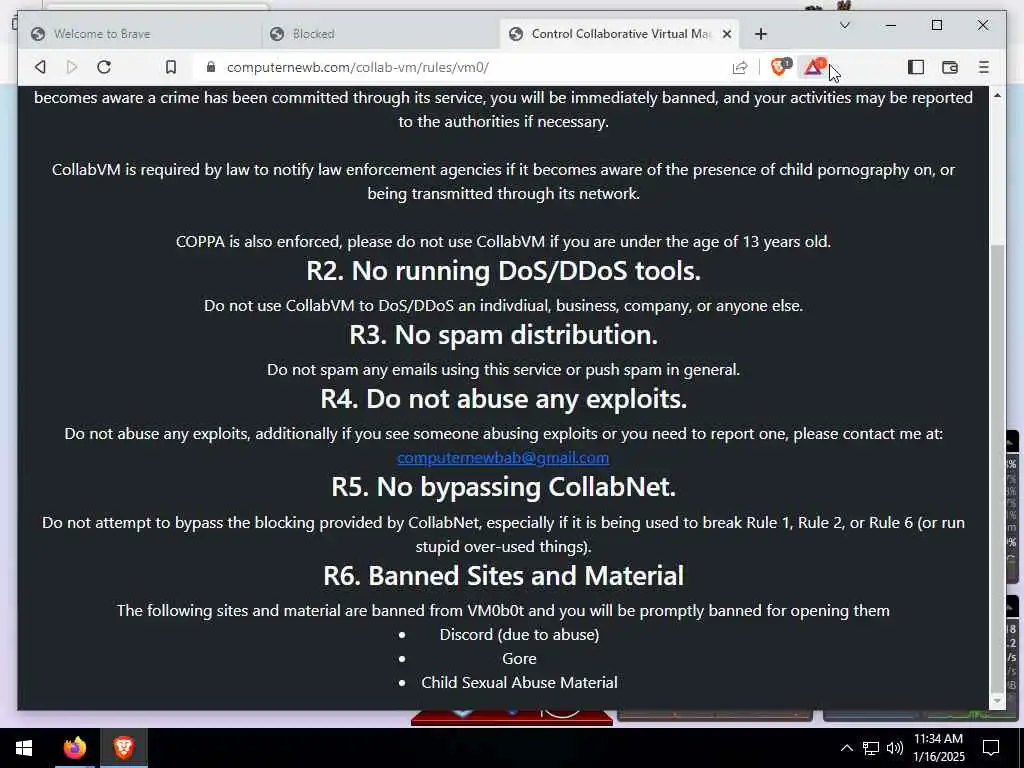Screen dimensions: 1024x768
Task: Click the padlock site security icon
Action: [210, 67]
